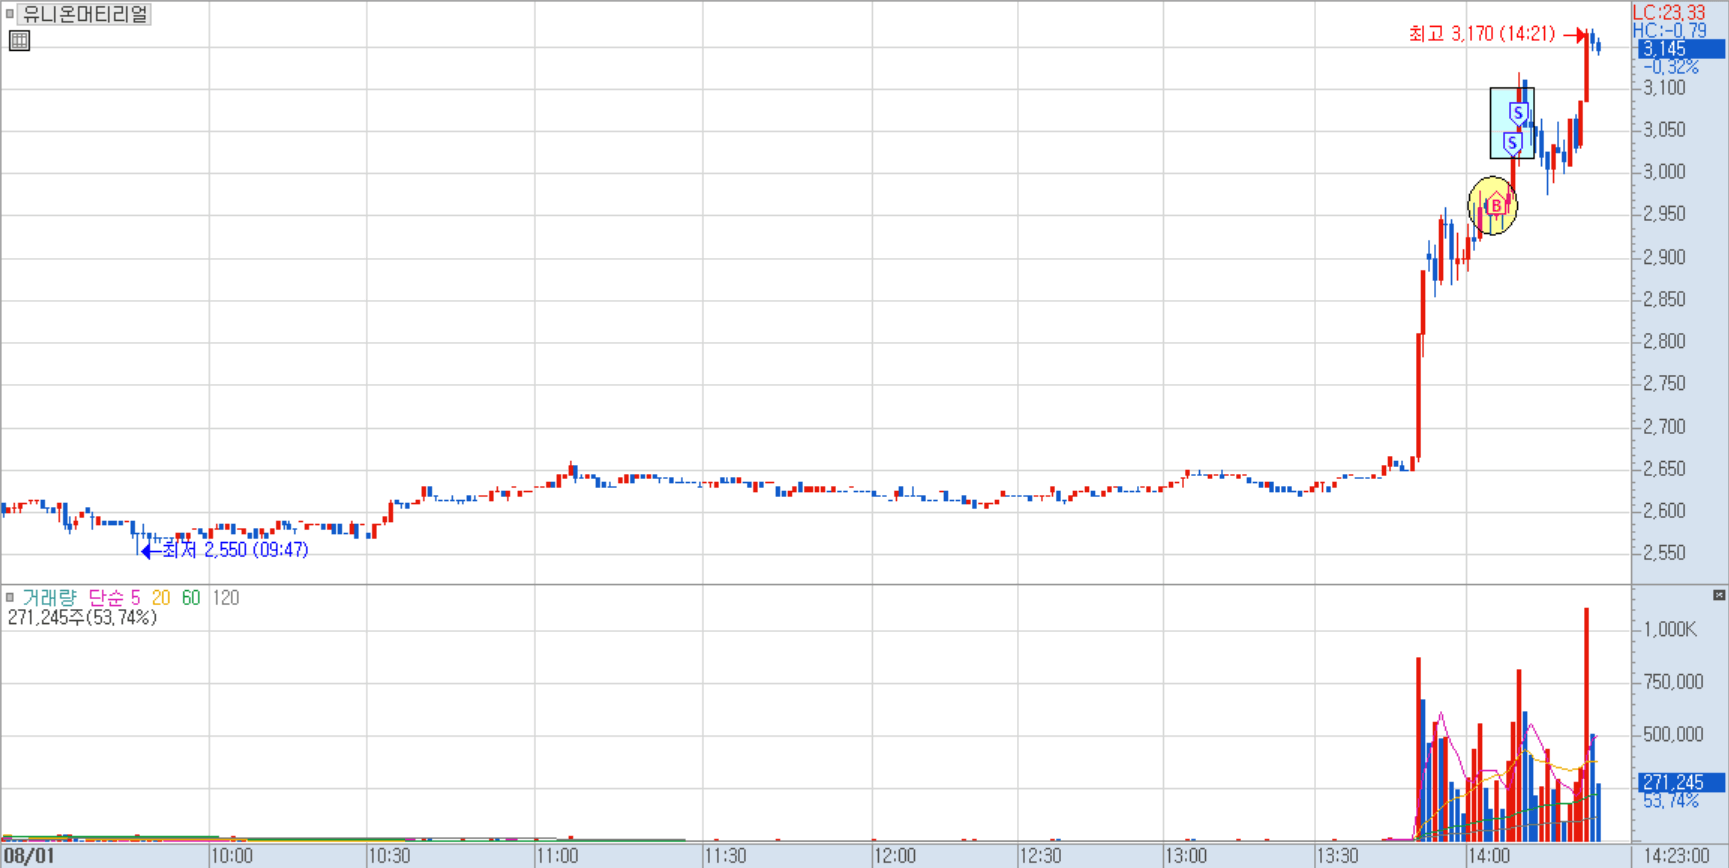
Task: Click the 3,000 price axis label
Action: point(1665,172)
